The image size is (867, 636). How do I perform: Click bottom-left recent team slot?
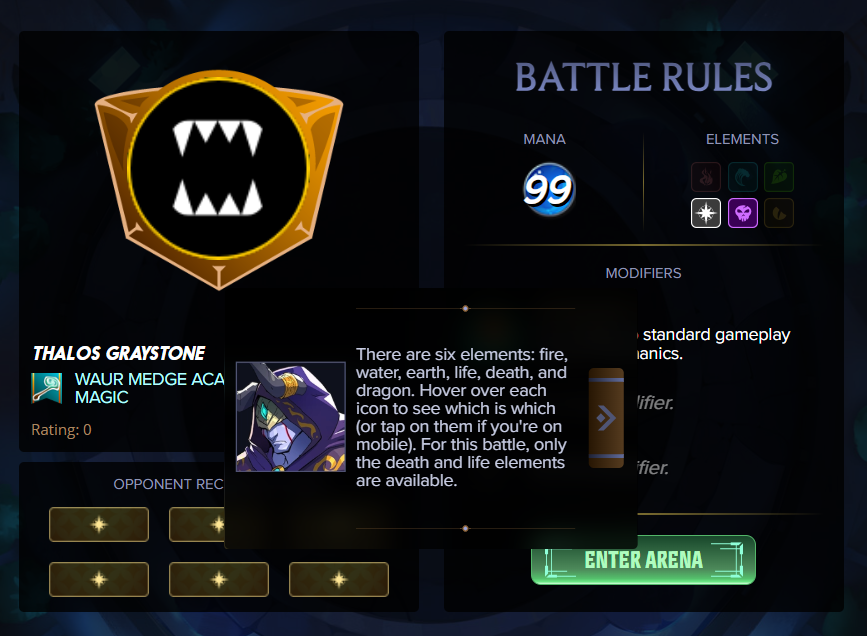(x=99, y=580)
